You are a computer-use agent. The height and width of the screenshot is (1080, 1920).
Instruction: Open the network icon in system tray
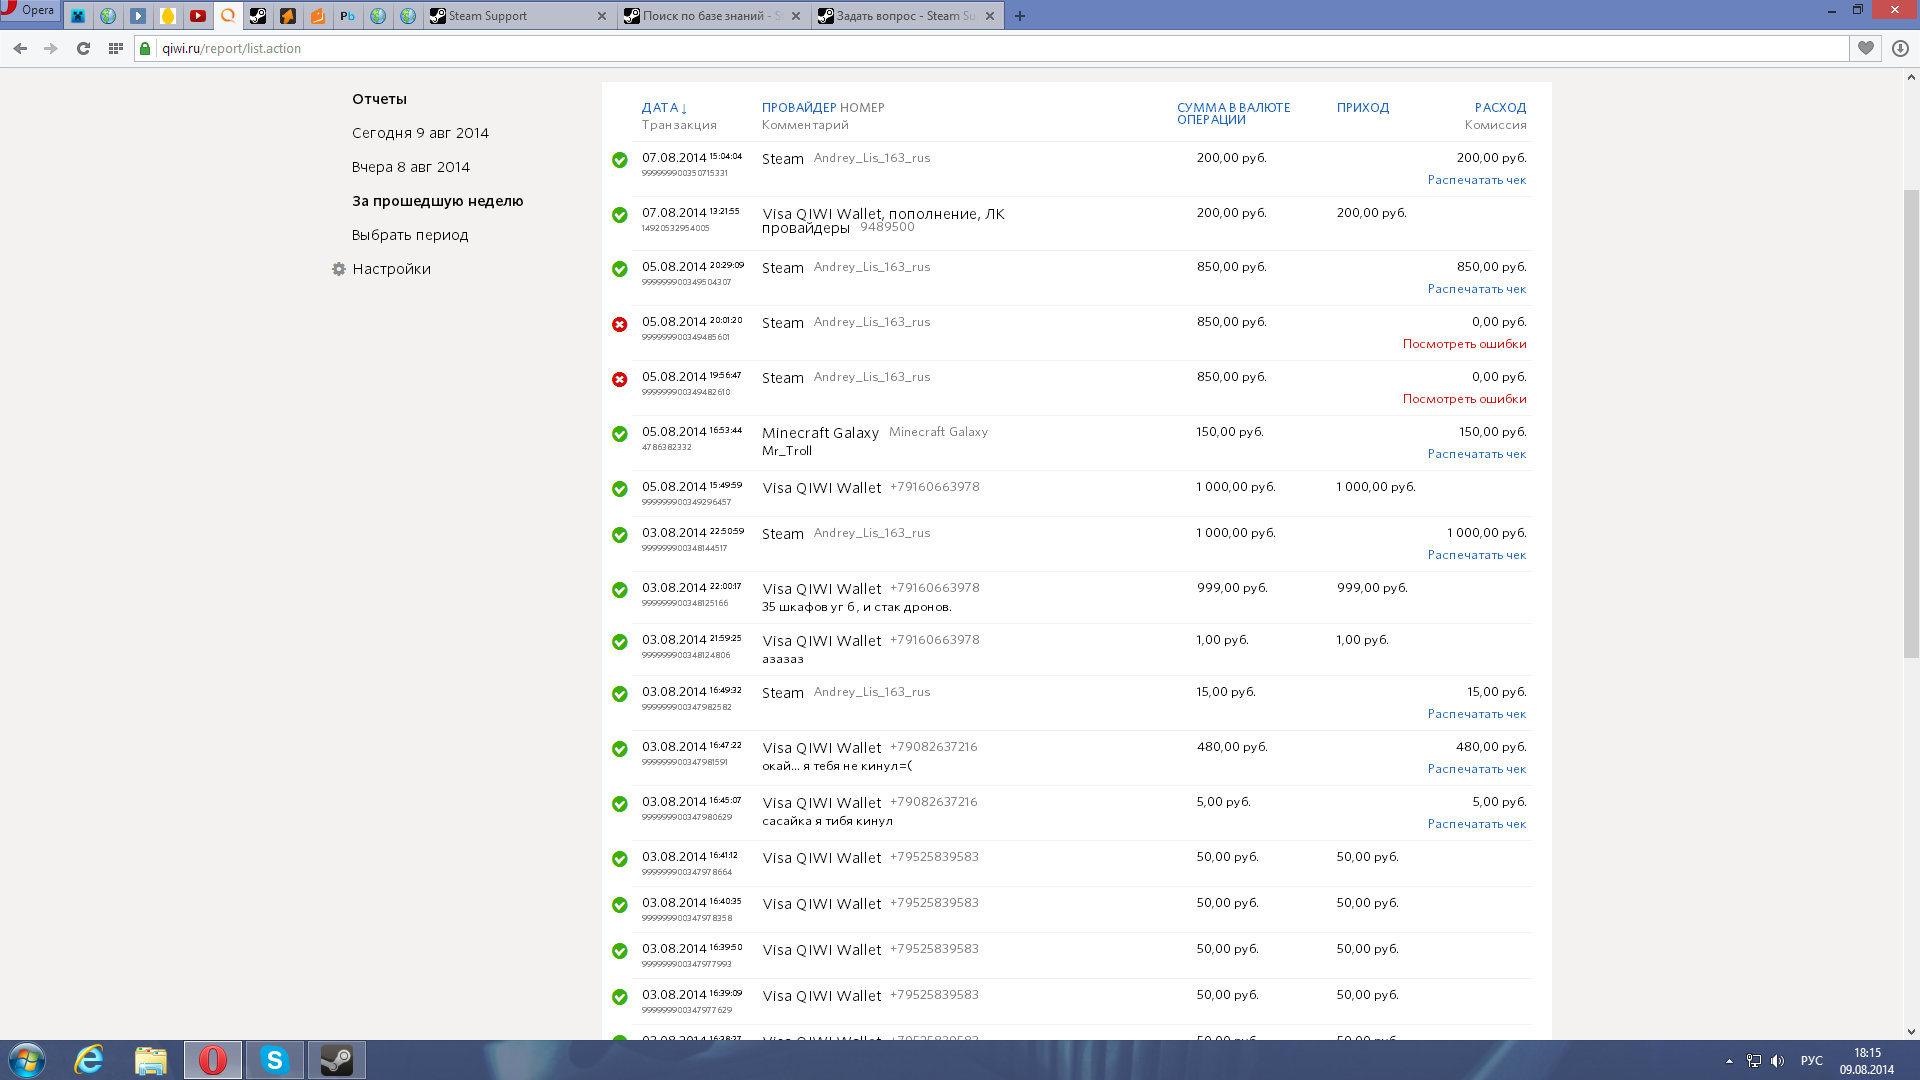(1754, 1061)
